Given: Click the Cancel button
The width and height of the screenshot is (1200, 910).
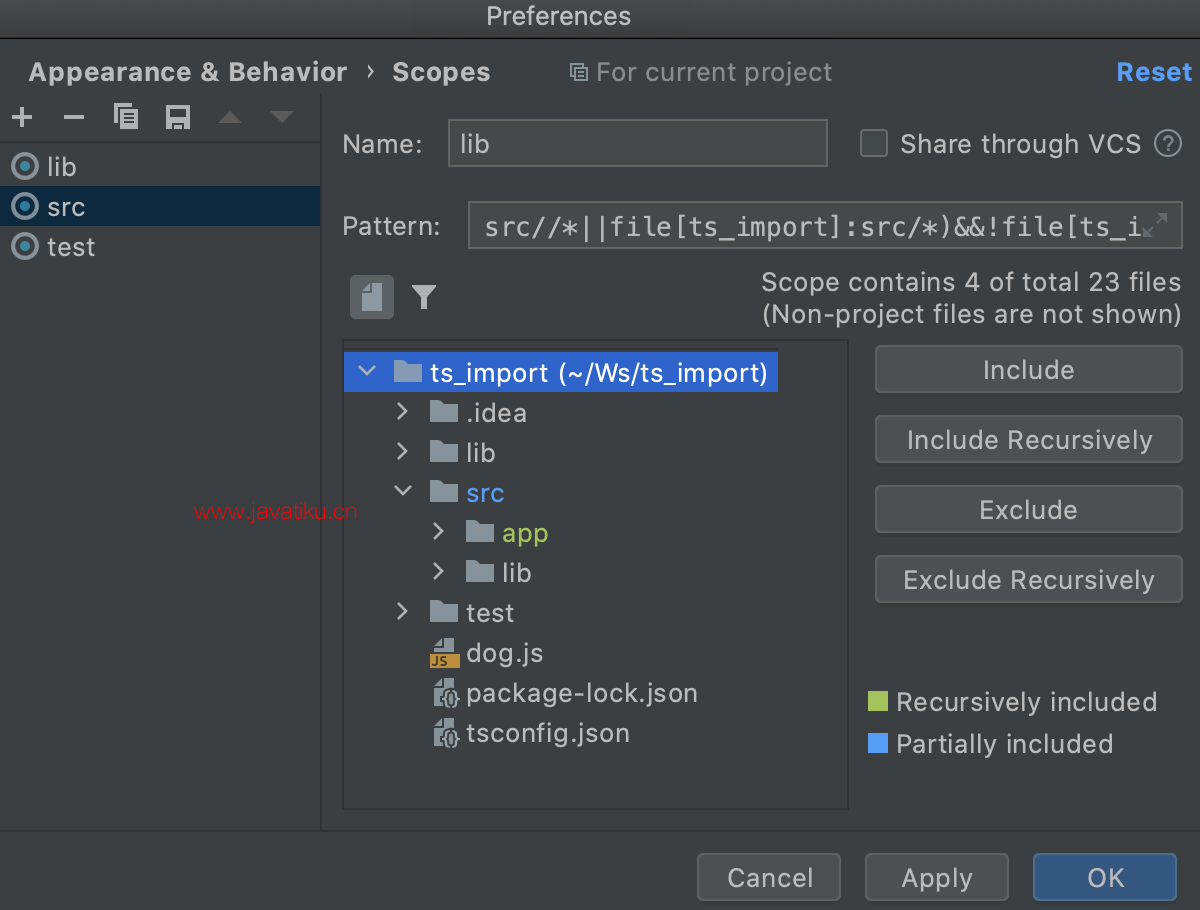Looking at the screenshot, I should [x=769, y=878].
